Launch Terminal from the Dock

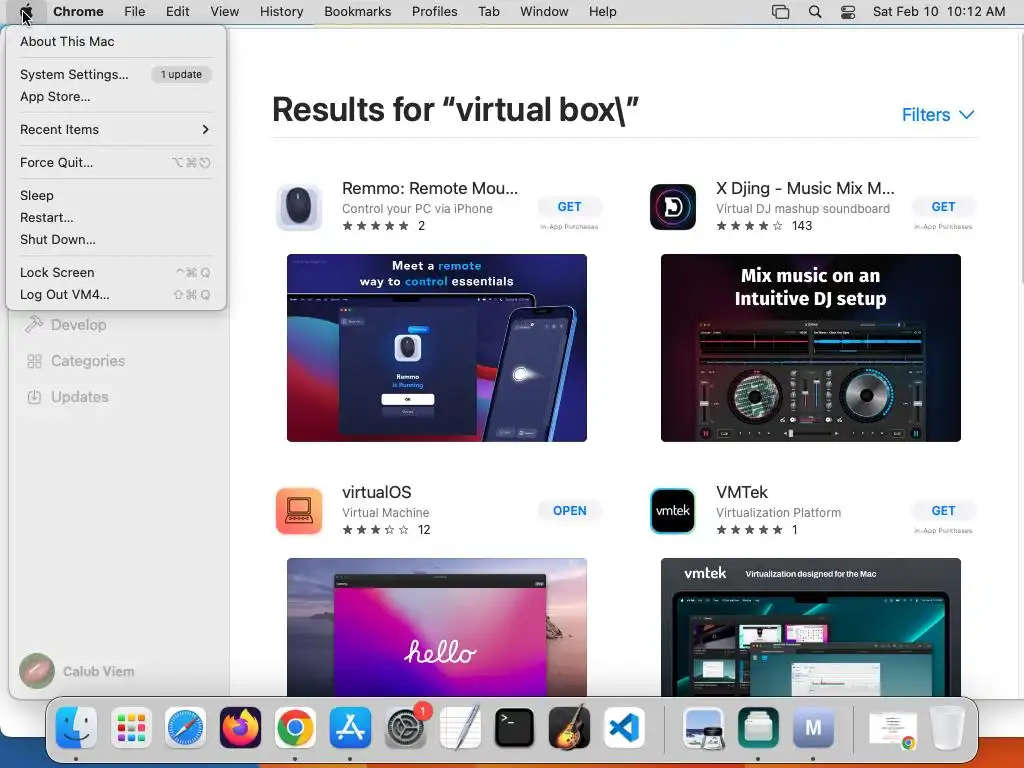click(x=515, y=728)
